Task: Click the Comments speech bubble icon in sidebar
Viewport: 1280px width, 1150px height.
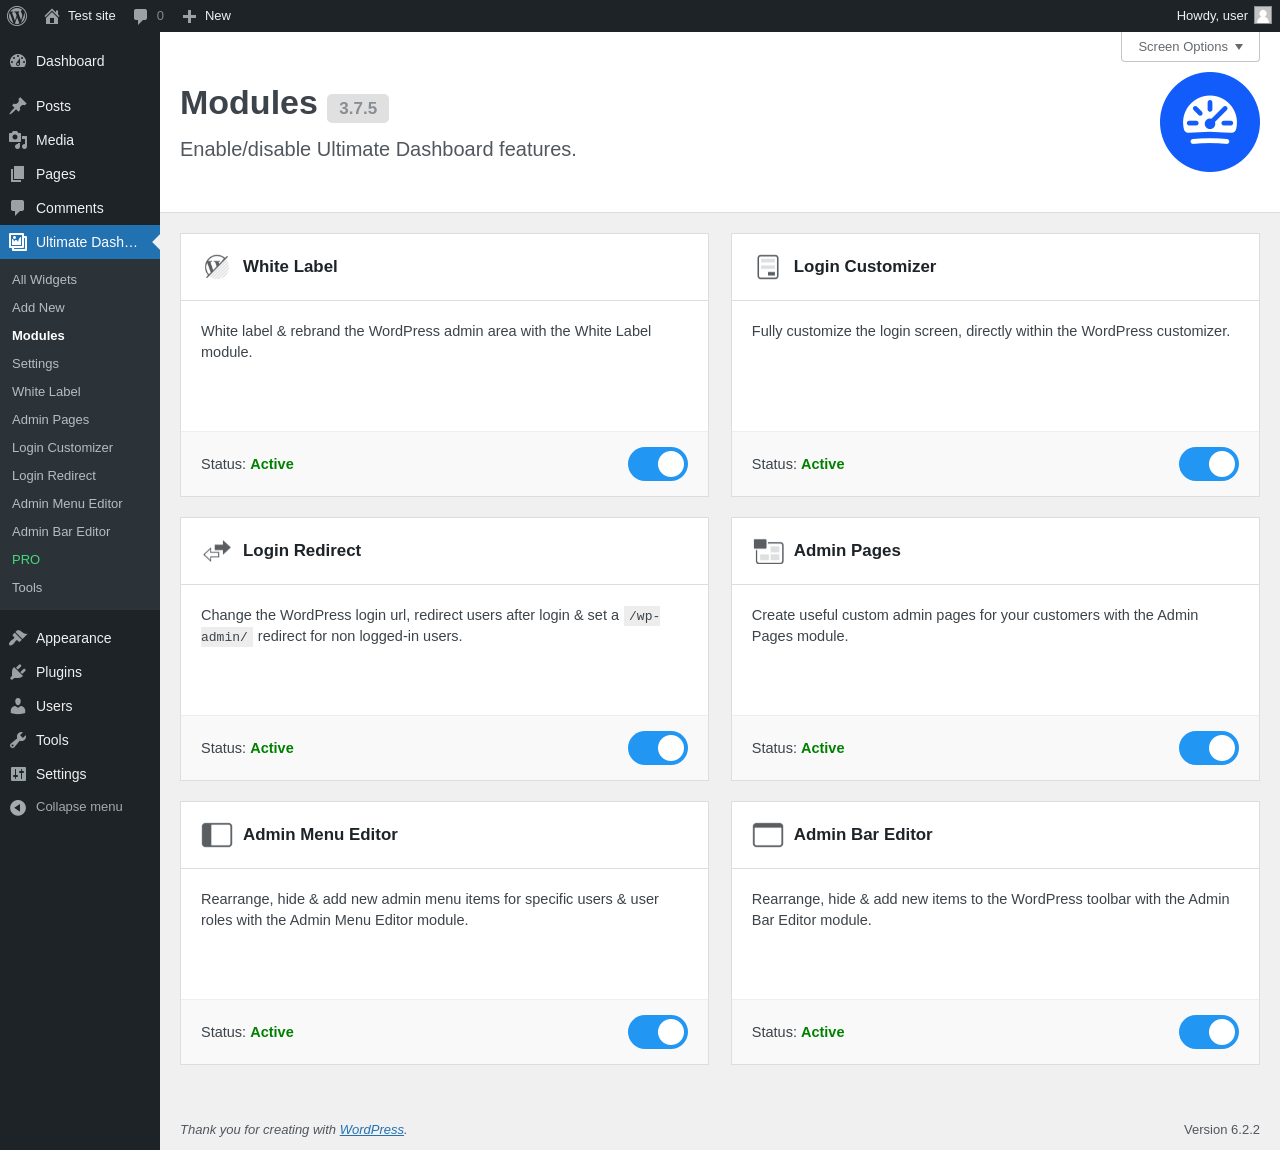Action: point(18,208)
